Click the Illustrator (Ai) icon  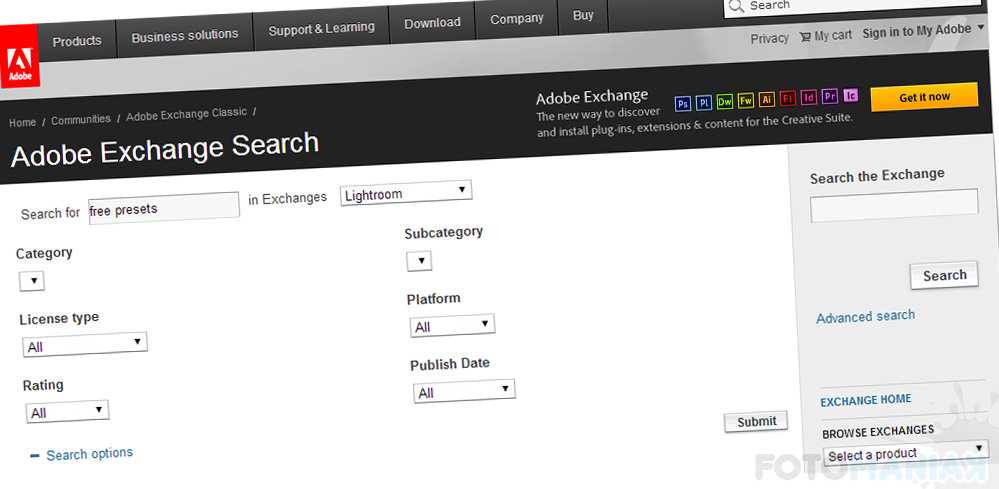coord(767,99)
